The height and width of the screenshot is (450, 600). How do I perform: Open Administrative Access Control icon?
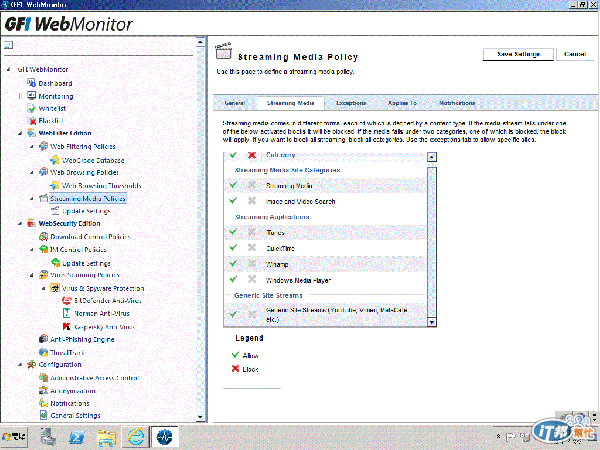click(43, 378)
